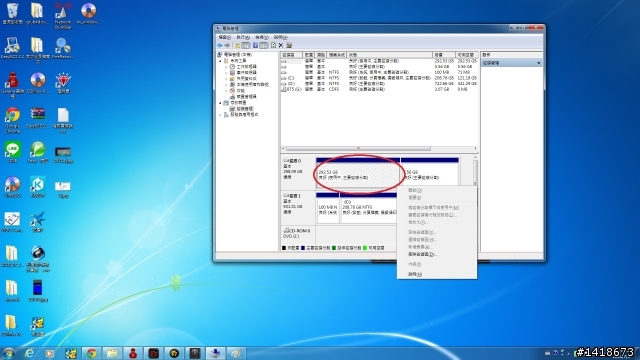Click the Forward arrow in the toolbar
Viewport: 640px width, 360px height.
(x=227, y=45)
